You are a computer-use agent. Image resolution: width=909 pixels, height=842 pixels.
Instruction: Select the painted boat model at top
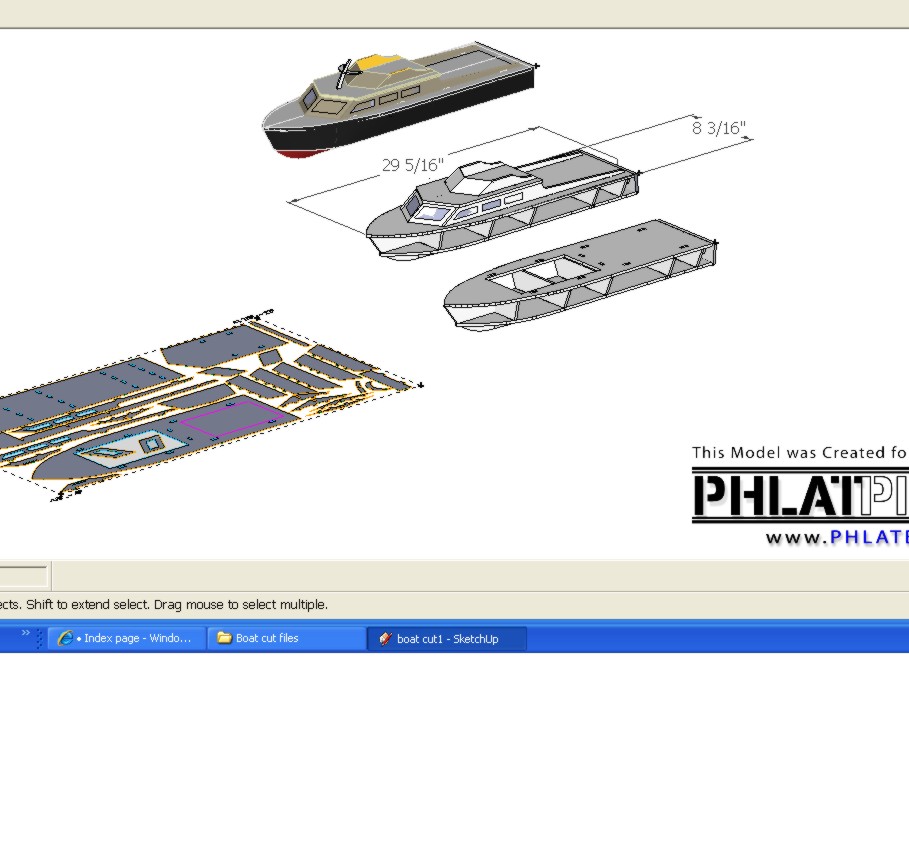pyautogui.click(x=400, y=105)
